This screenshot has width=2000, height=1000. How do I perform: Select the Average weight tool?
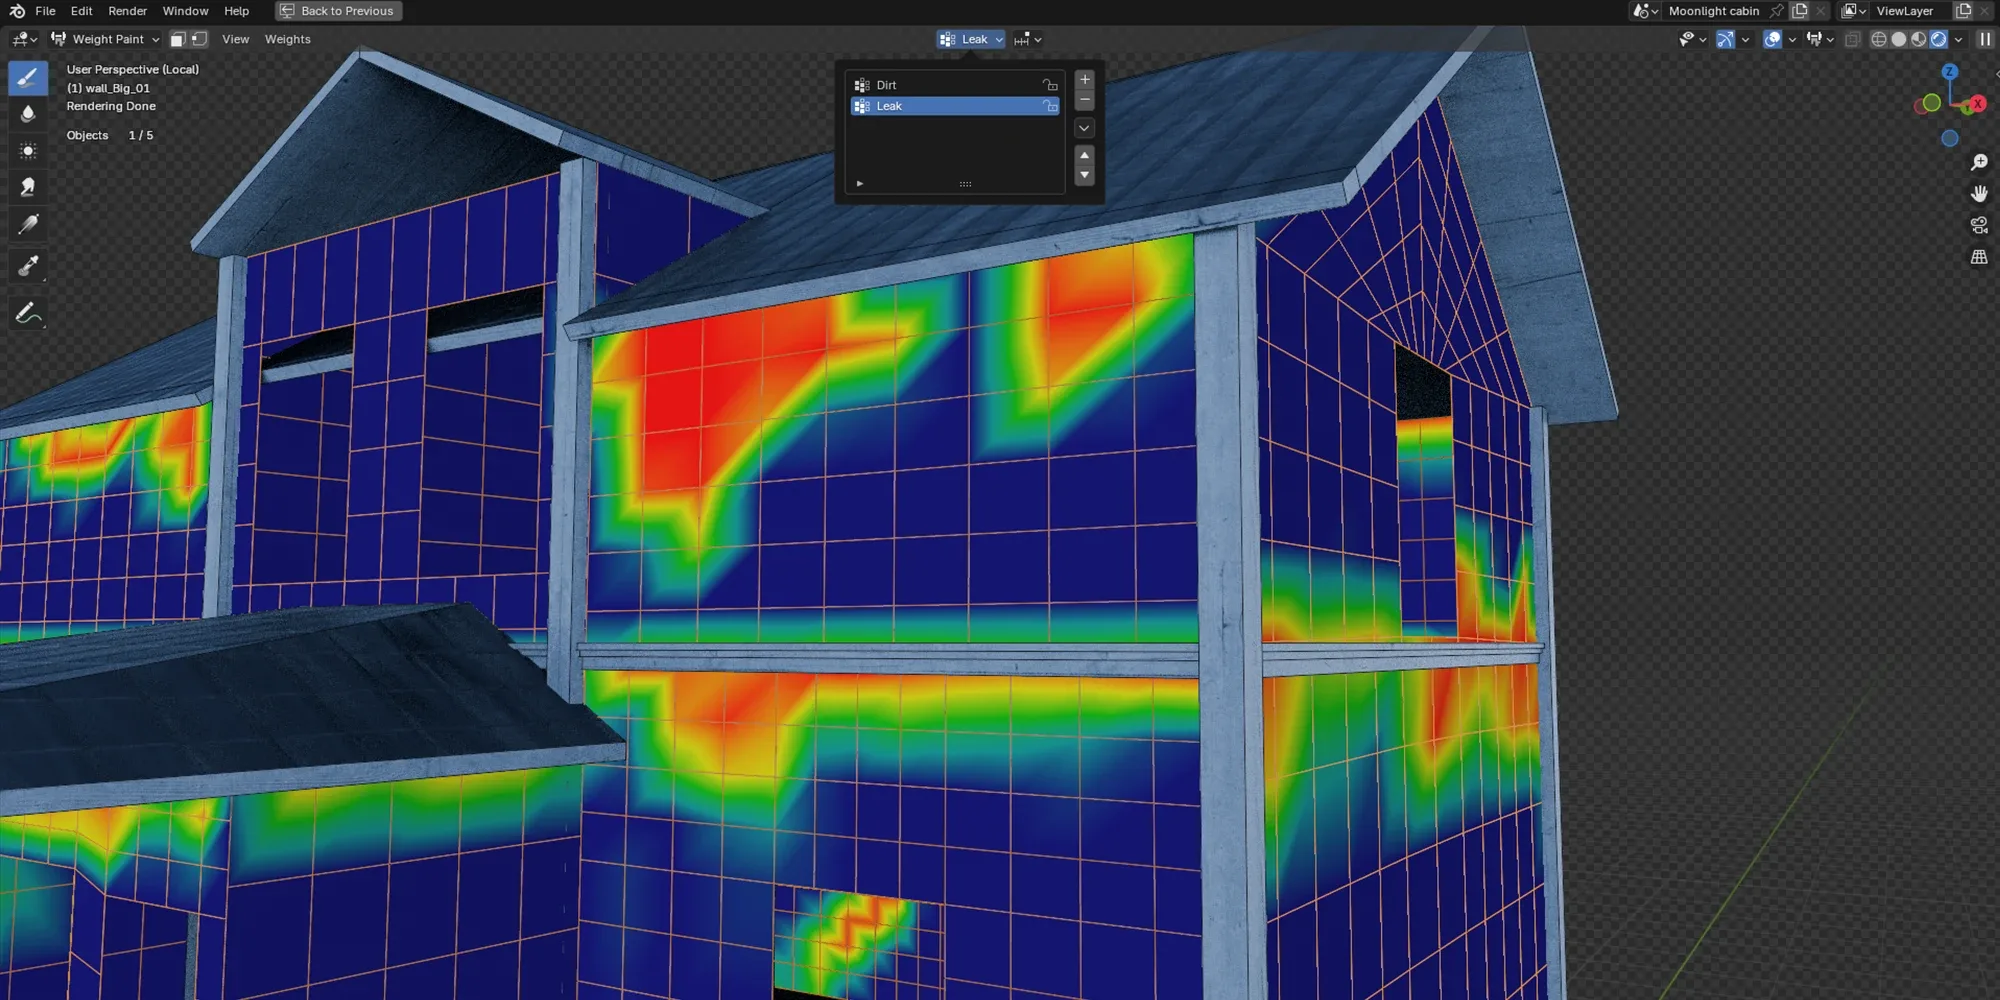pos(27,150)
